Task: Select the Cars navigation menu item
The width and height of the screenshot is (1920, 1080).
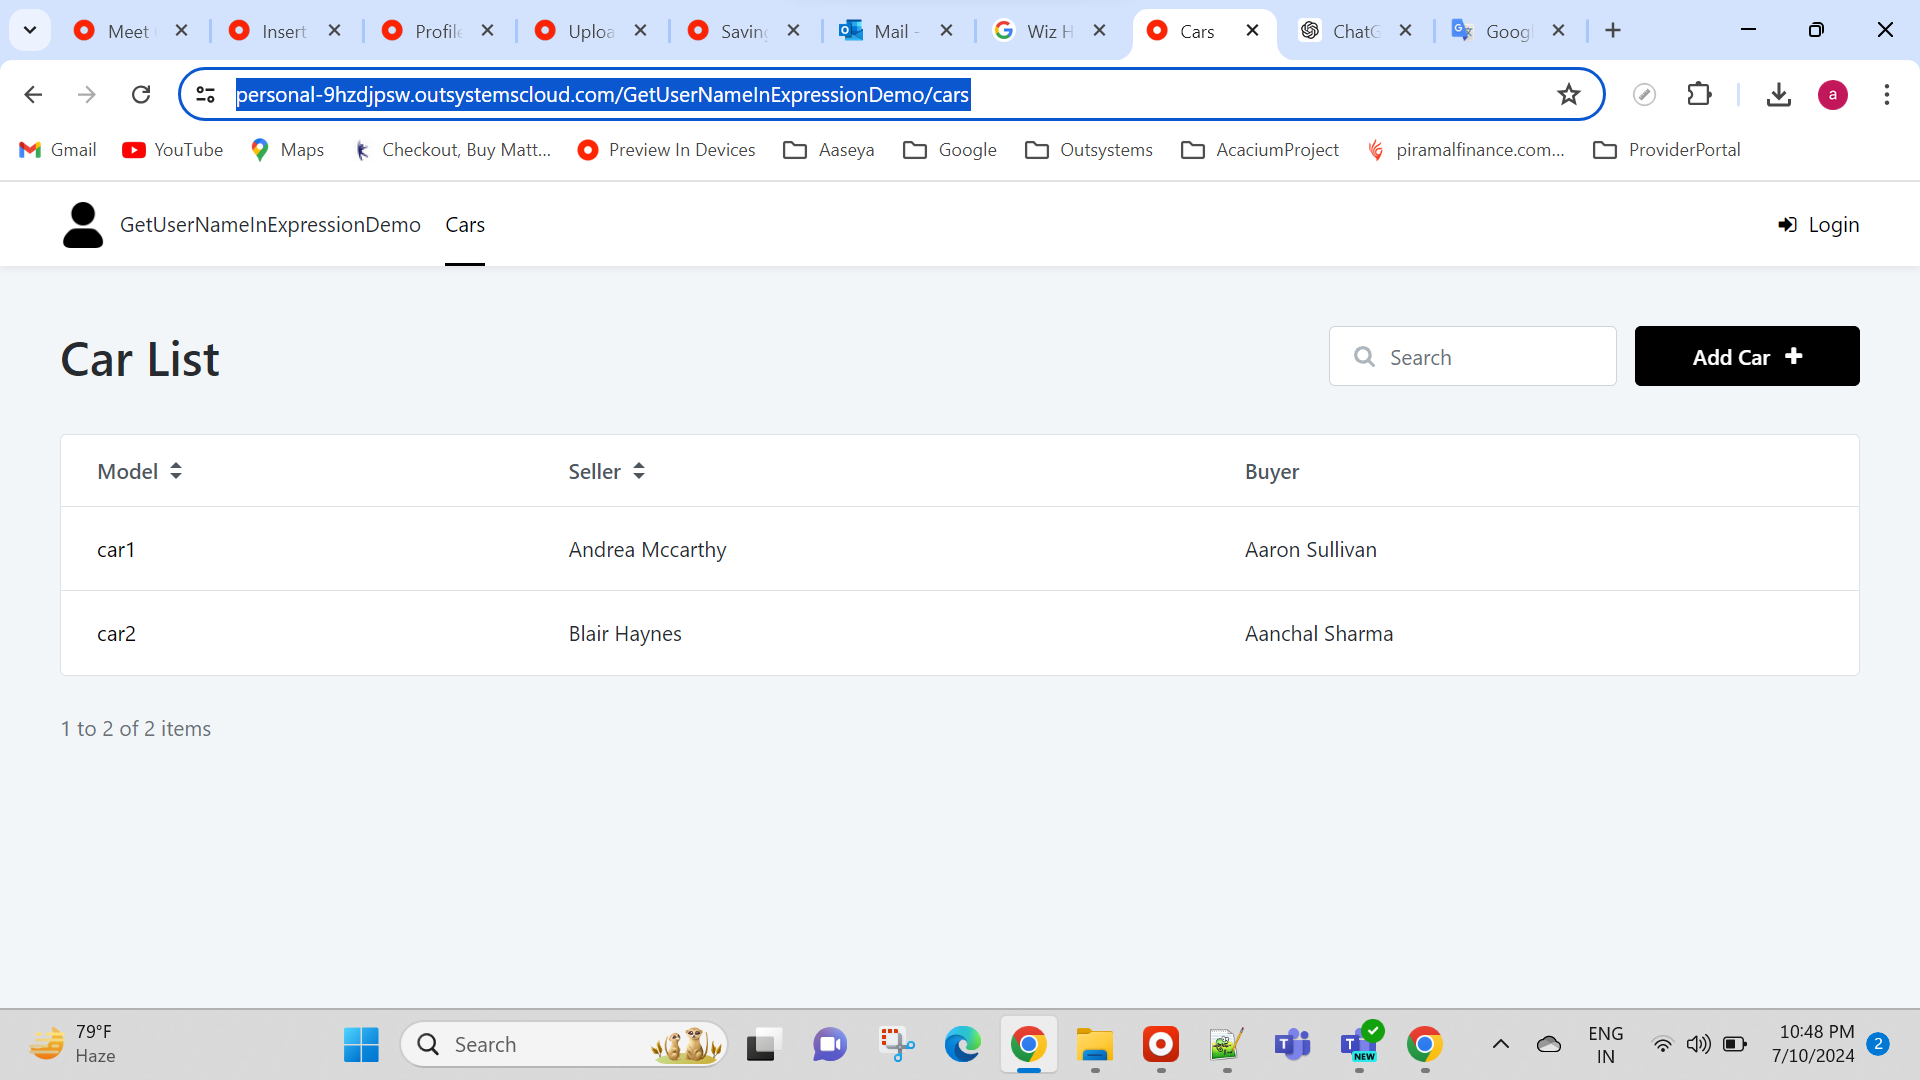Action: tap(465, 225)
